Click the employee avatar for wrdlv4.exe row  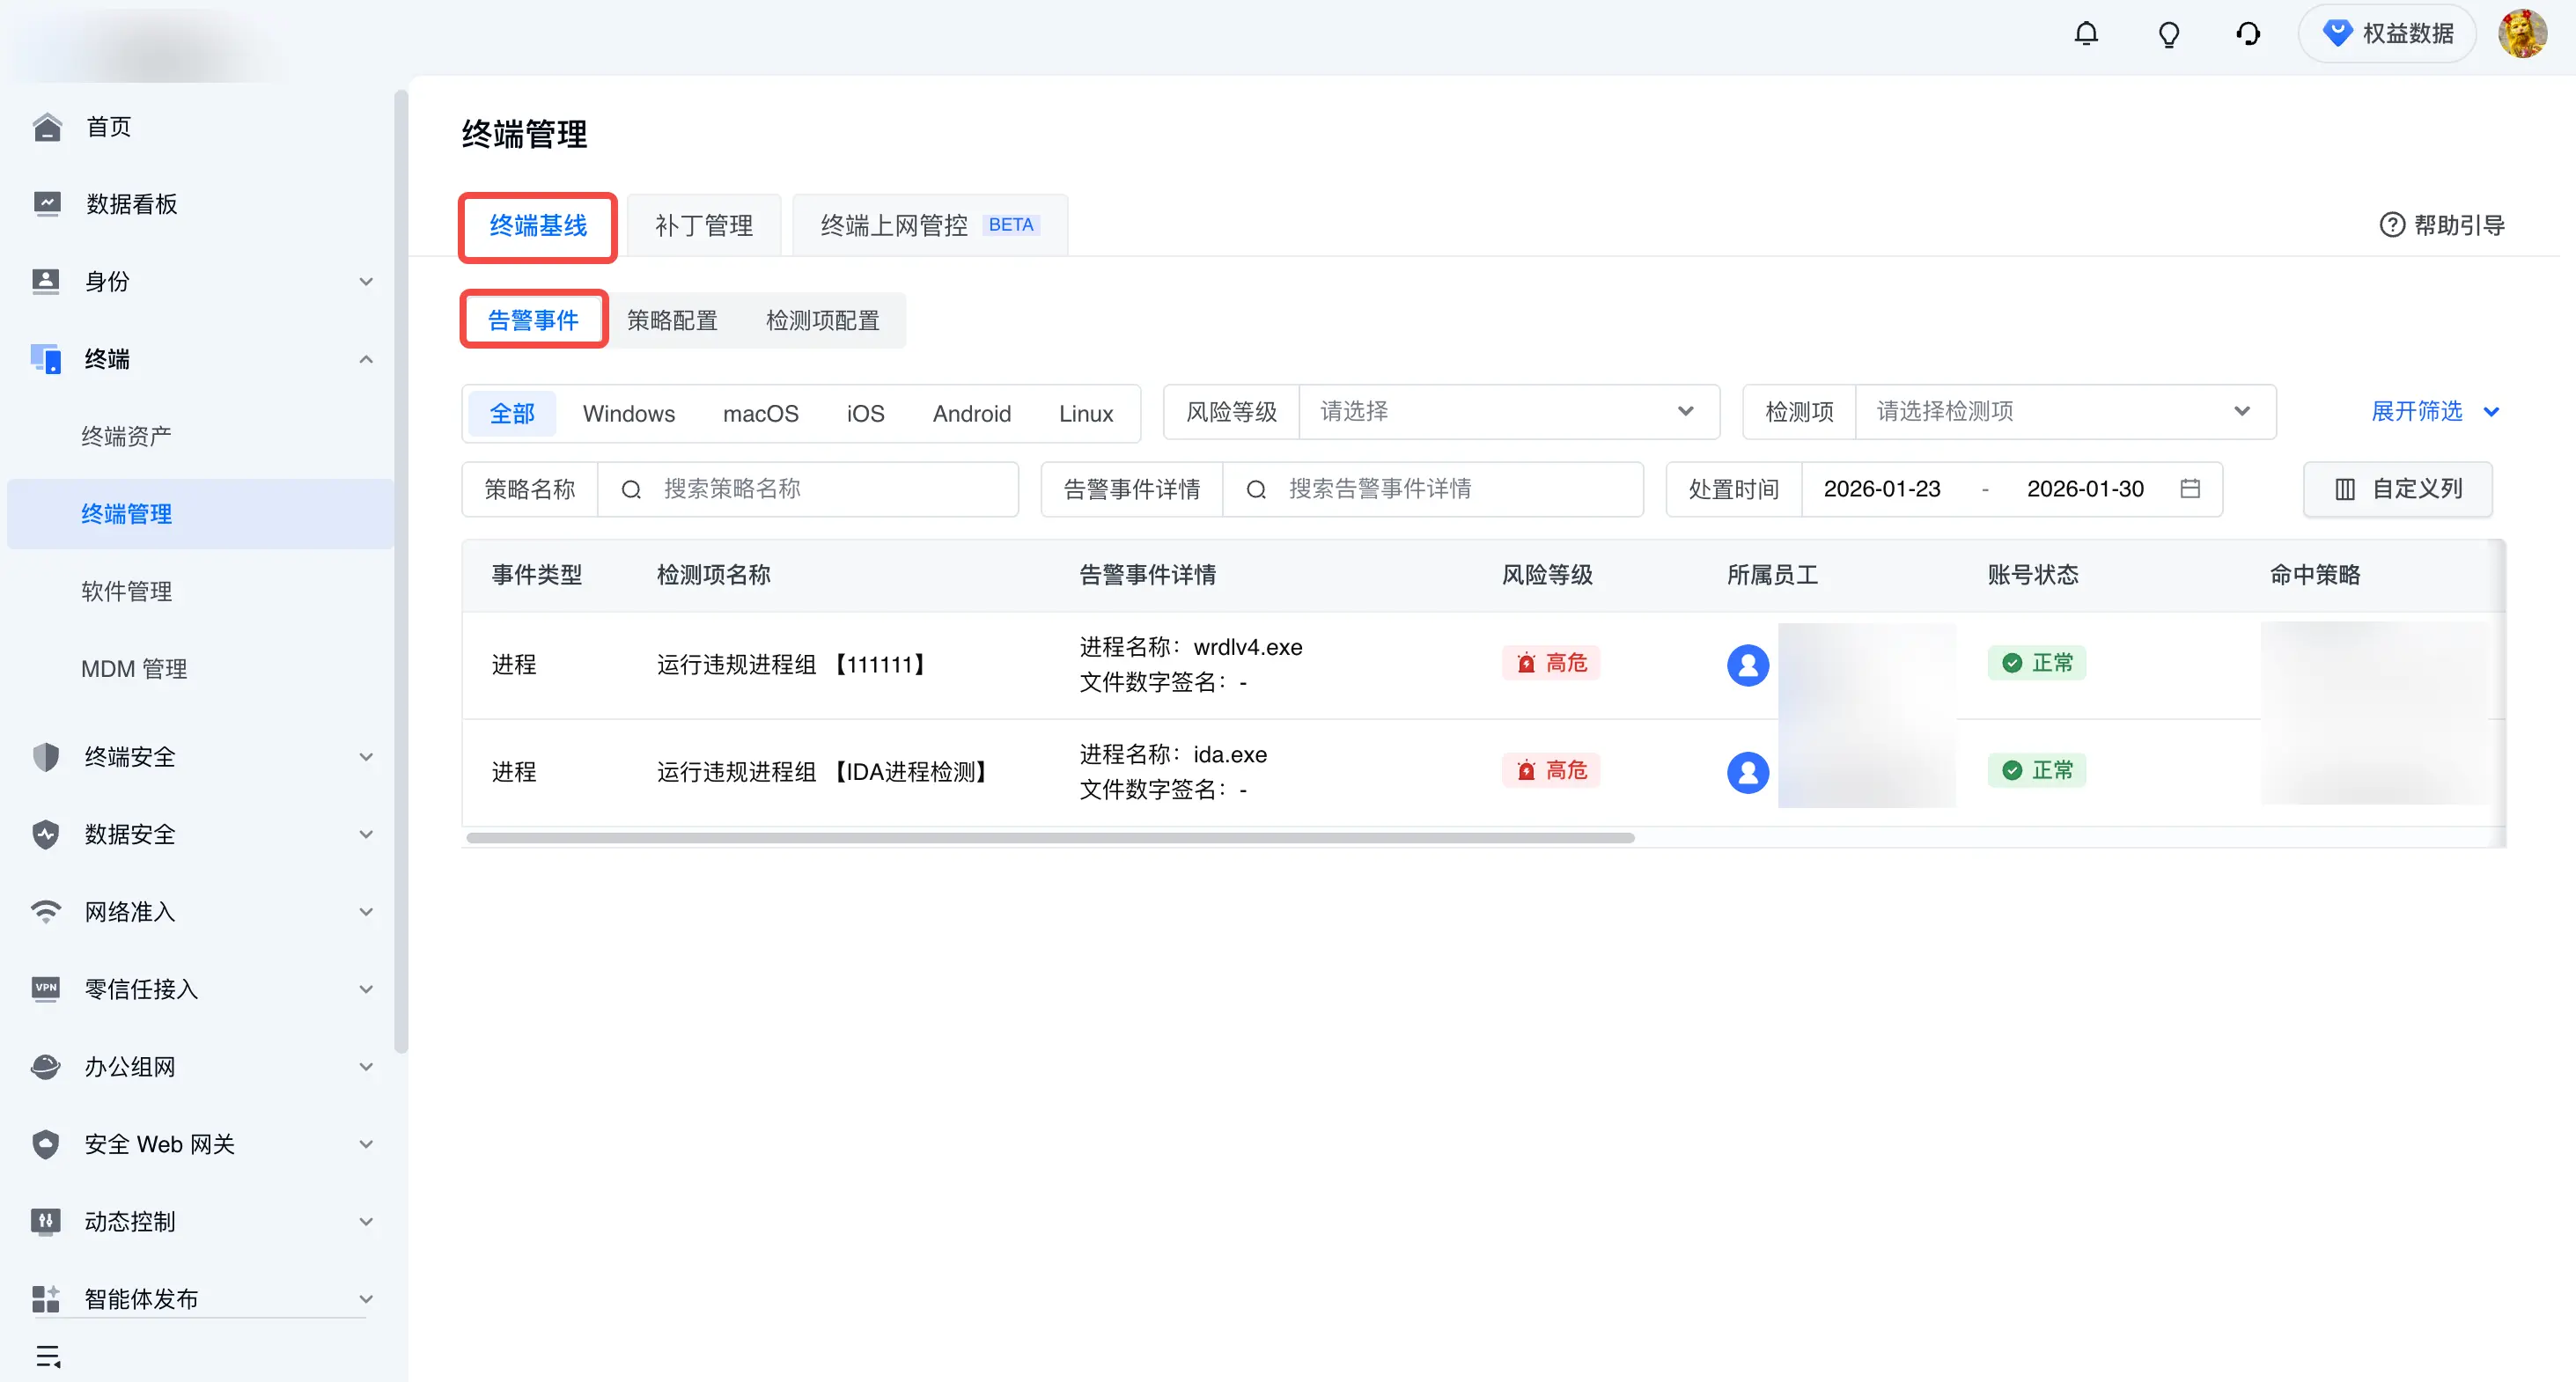(1748, 665)
